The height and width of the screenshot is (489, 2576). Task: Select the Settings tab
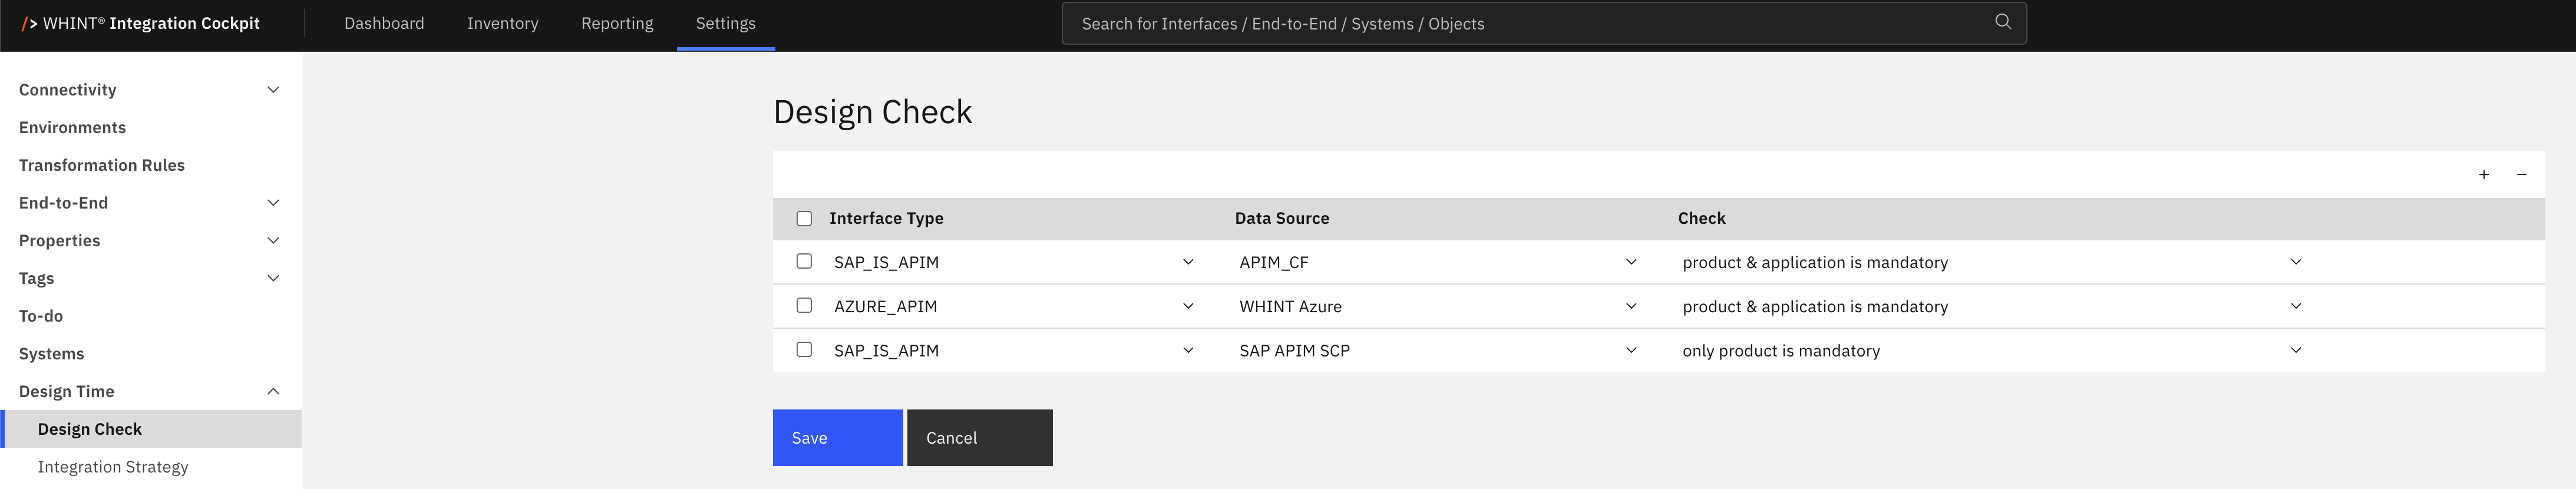pos(726,23)
